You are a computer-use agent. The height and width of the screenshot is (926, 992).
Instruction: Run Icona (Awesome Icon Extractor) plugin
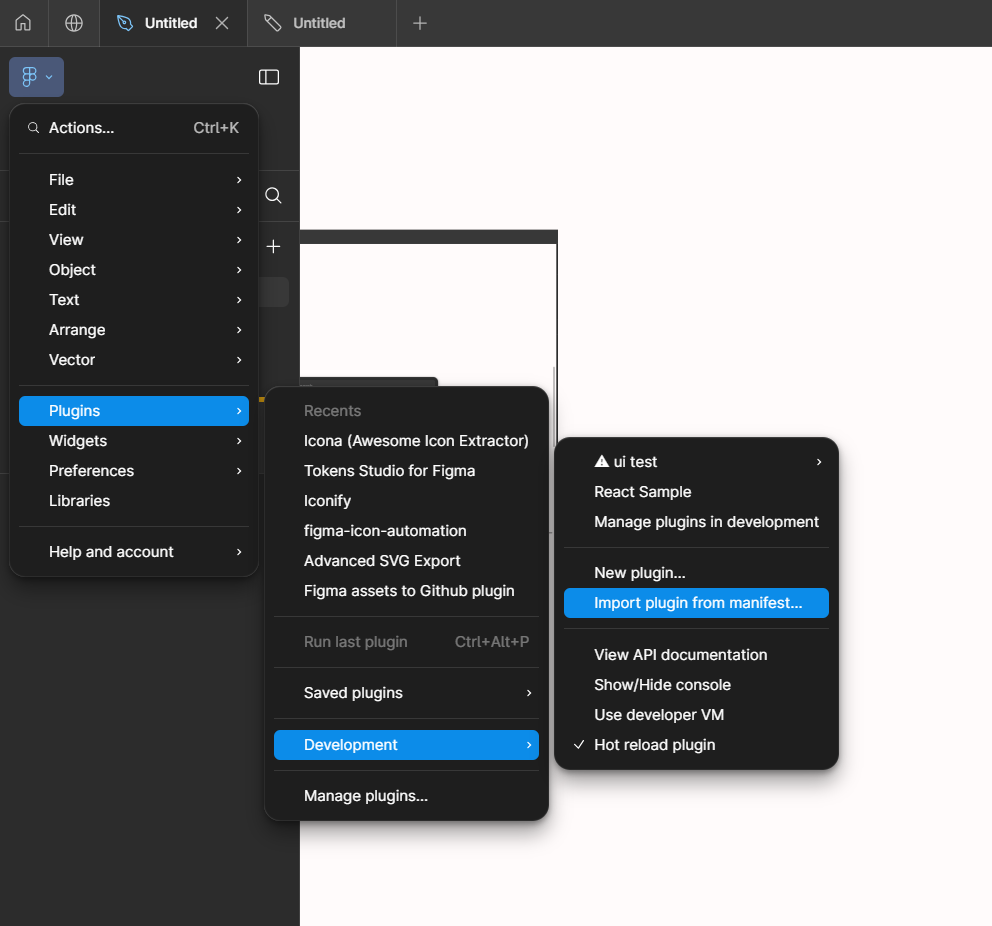coord(406,441)
